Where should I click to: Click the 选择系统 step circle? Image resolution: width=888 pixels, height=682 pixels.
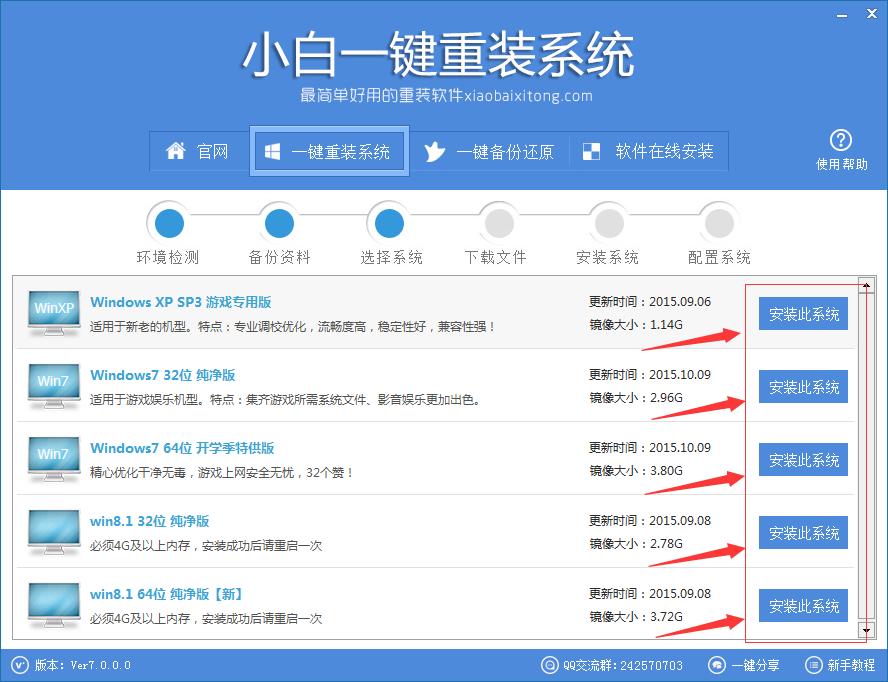[x=390, y=223]
